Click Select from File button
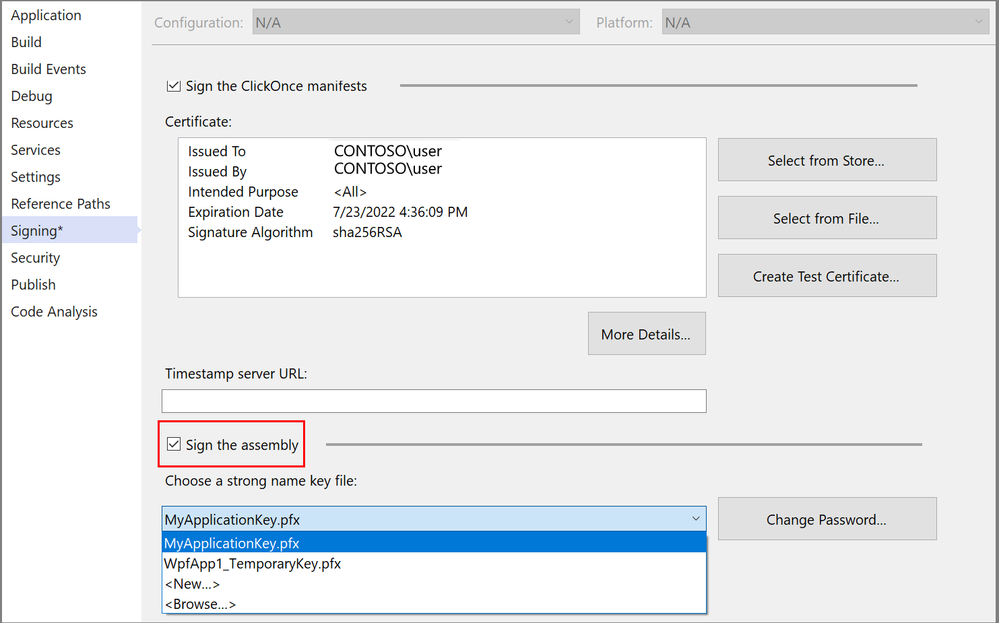This screenshot has height=623, width=999. (827, 218)
